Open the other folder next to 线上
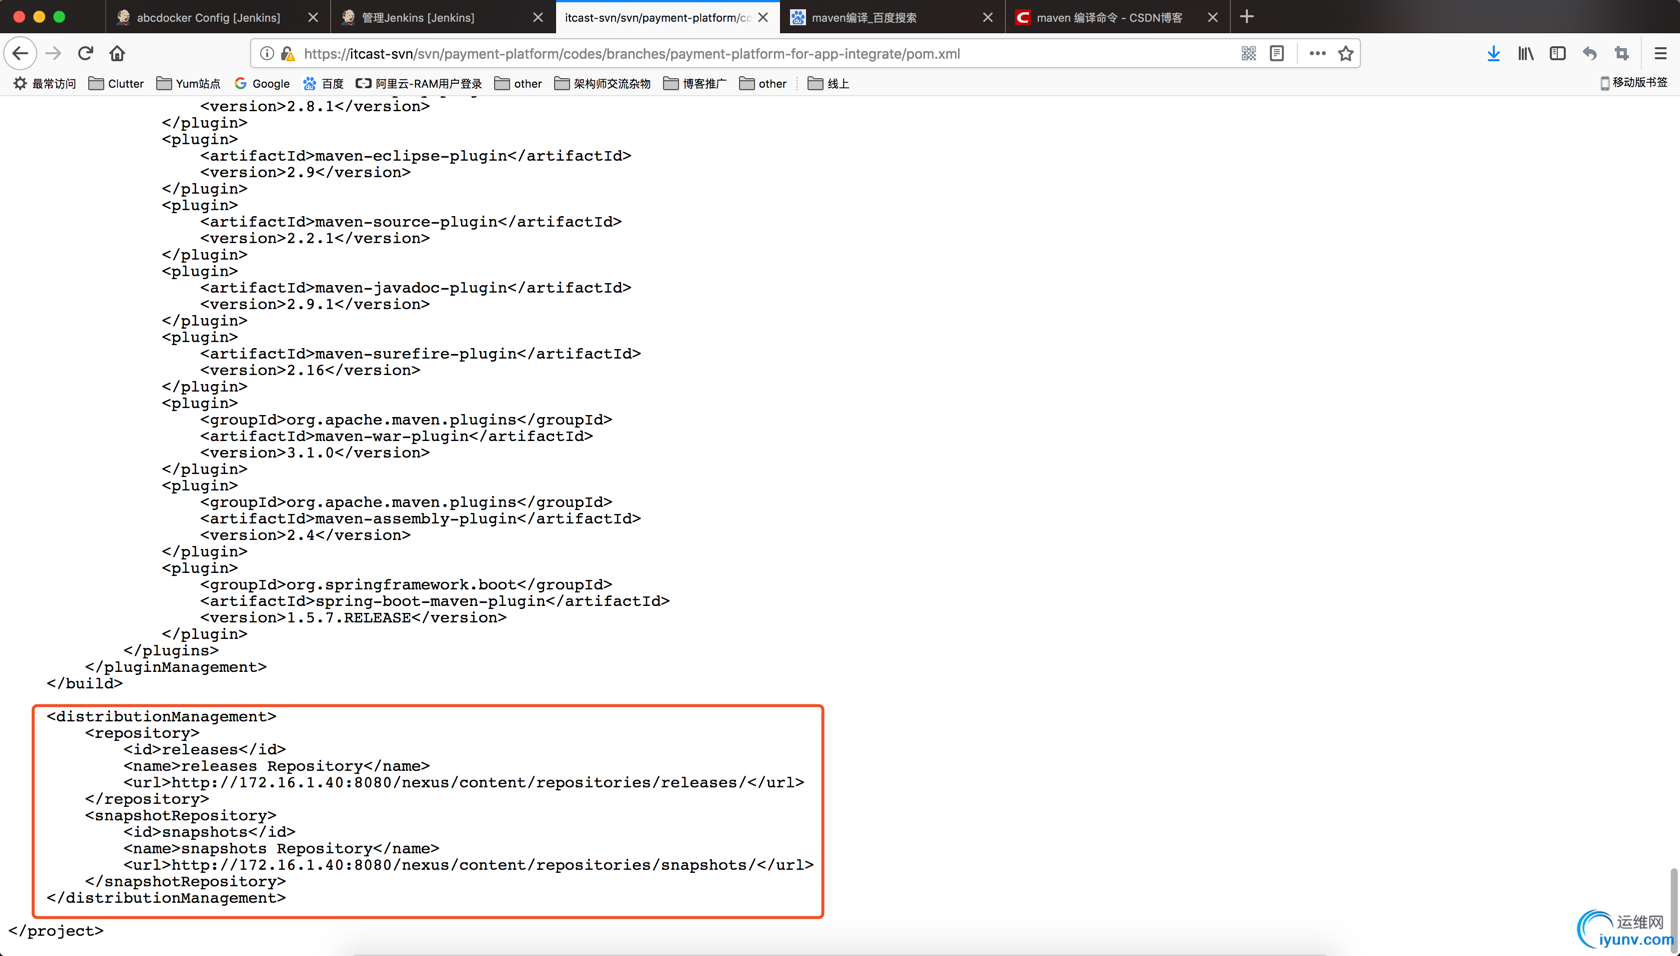Image resolution: width=1680 pixels, height=956 pixels. 763,84
